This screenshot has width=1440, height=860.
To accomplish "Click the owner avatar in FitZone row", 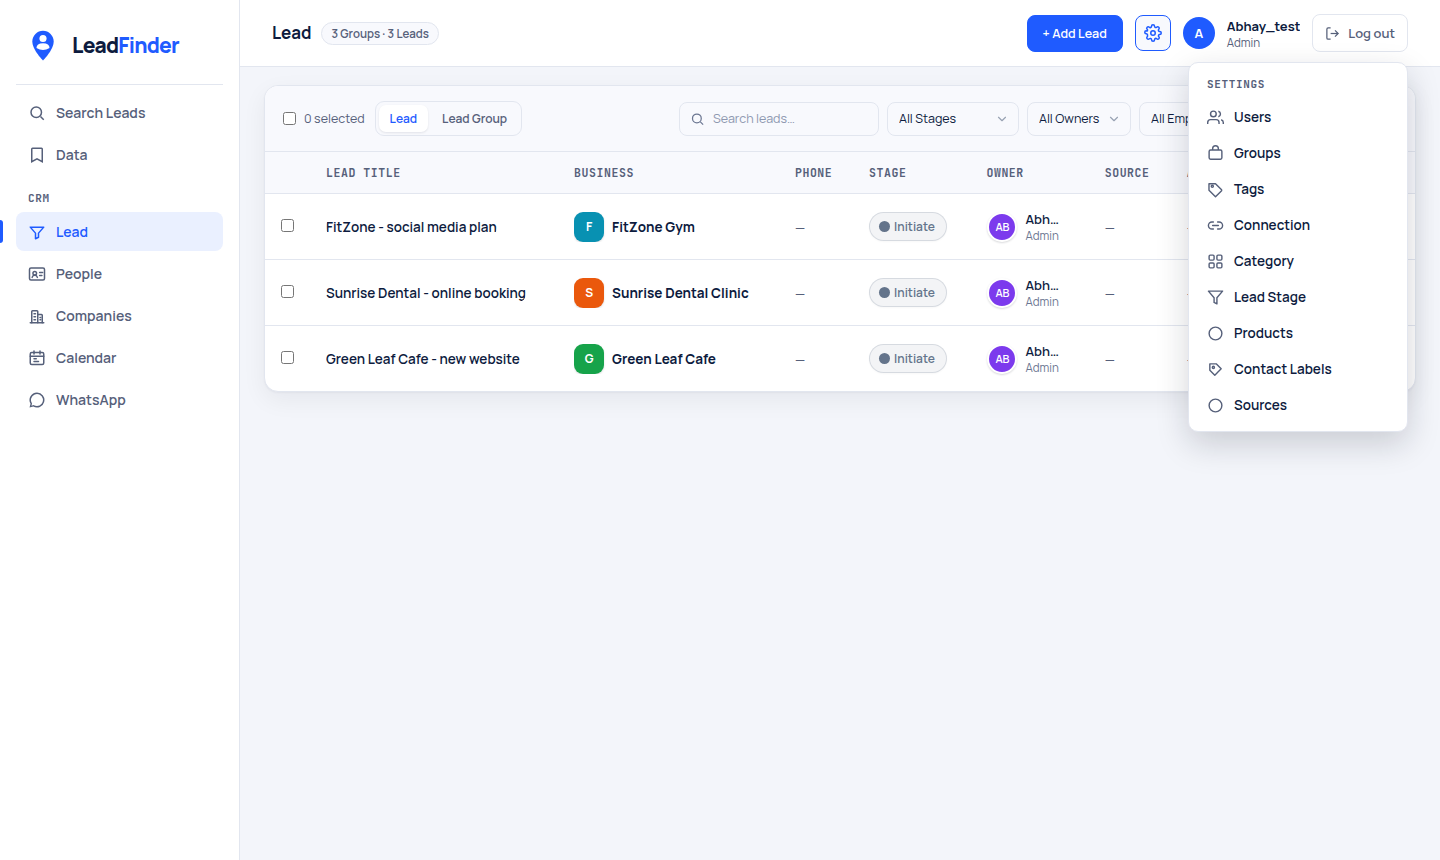I will click(x=1002, y=227).
